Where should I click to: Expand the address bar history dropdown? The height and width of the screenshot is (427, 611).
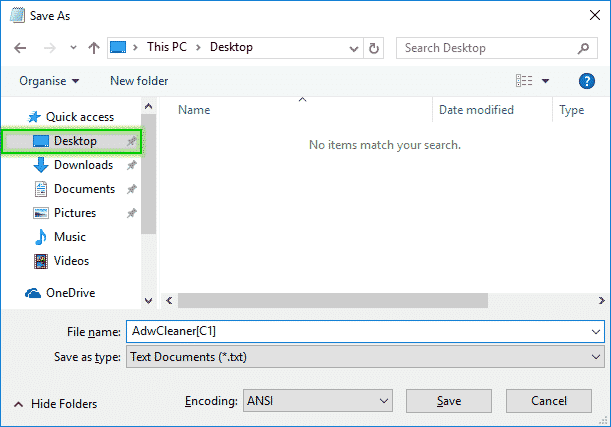pyautogui.click(x=353, y=48)
